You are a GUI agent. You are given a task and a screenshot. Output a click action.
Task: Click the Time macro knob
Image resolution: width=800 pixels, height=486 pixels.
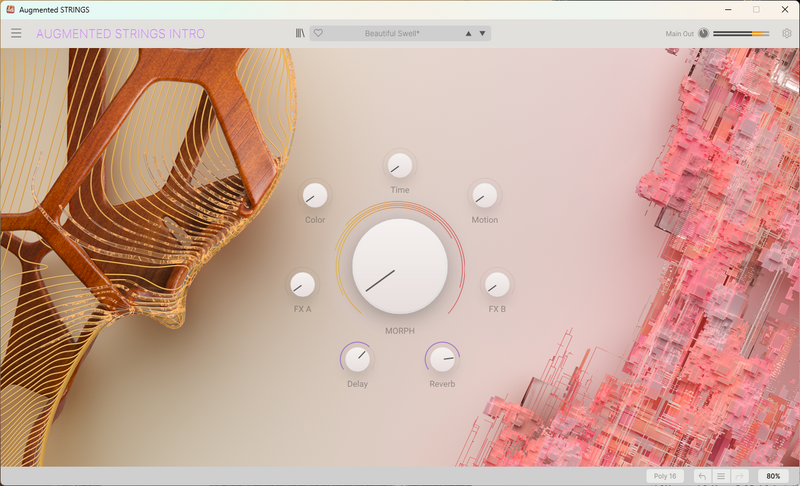[x=400, y=166]
